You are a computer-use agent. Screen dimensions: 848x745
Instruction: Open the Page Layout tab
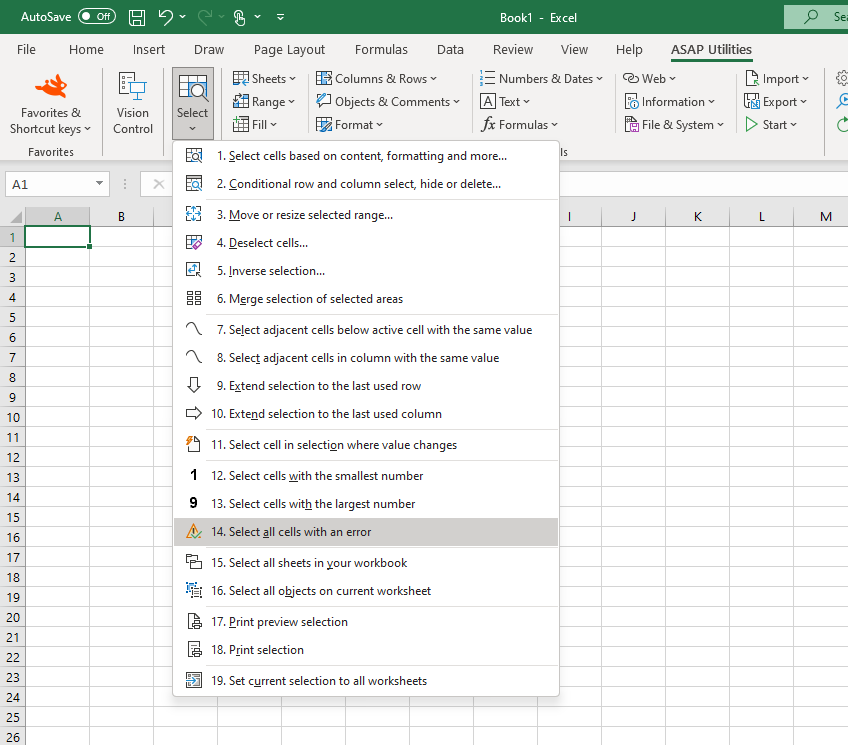(289, 50)
